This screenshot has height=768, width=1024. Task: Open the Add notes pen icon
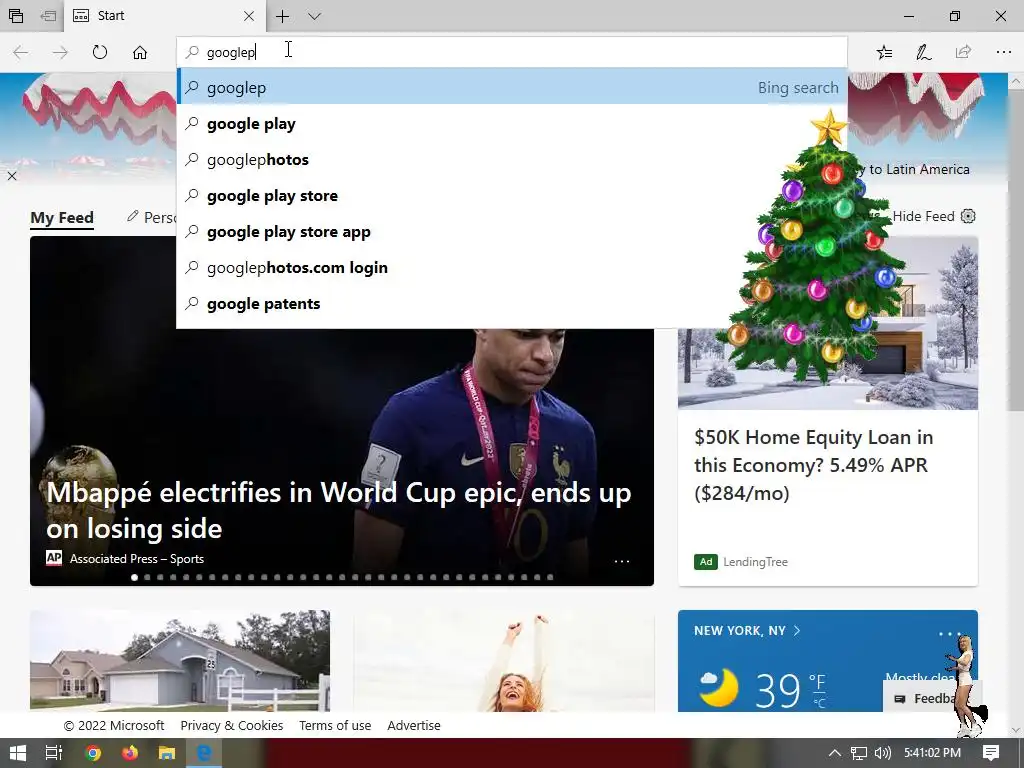tap(923, 52)
